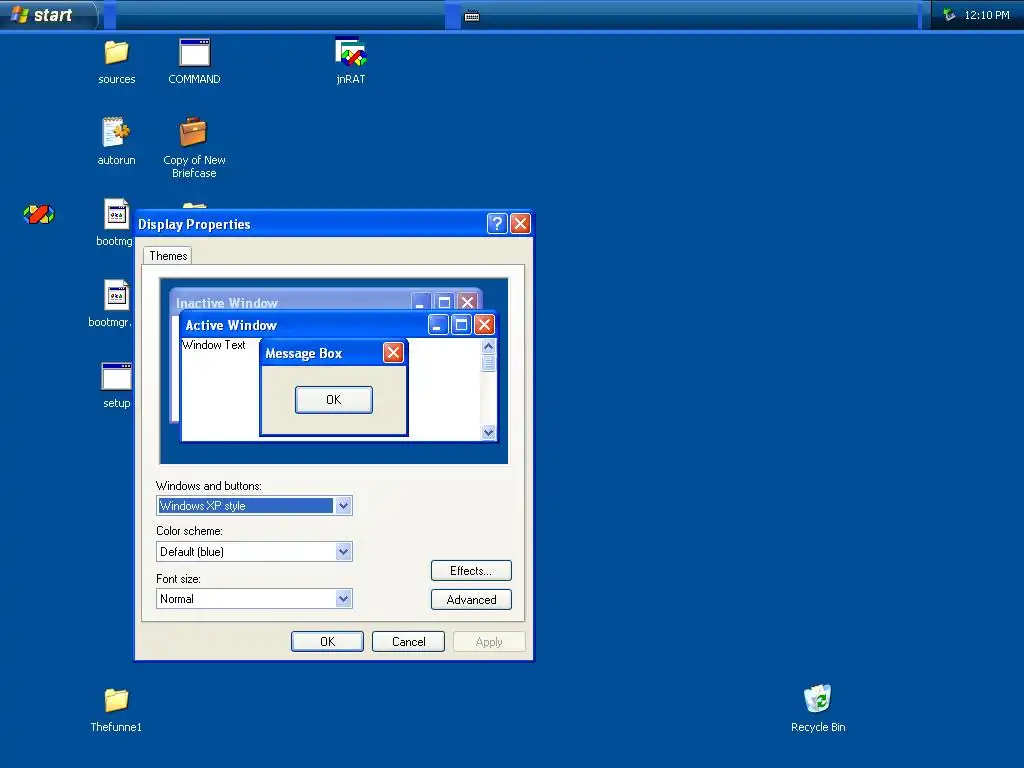The image size is (1024, 768).
Task: Click the preview scrollbar down arrow
Action: pyautogui.click(x=488, y=432)
